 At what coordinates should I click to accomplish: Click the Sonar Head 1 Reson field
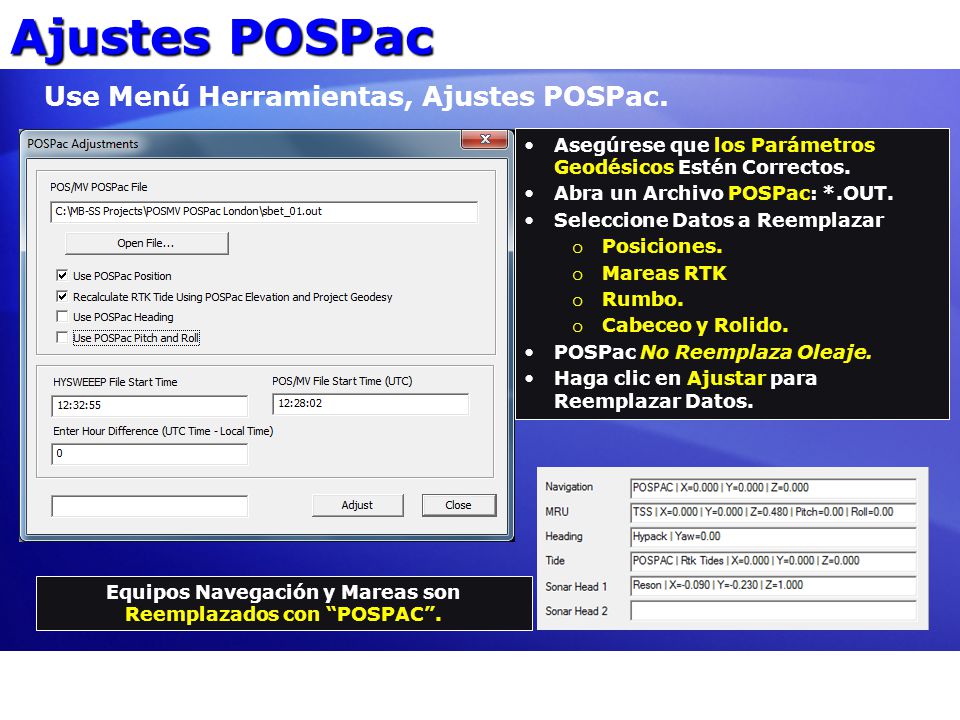click(x=773, y=585)
